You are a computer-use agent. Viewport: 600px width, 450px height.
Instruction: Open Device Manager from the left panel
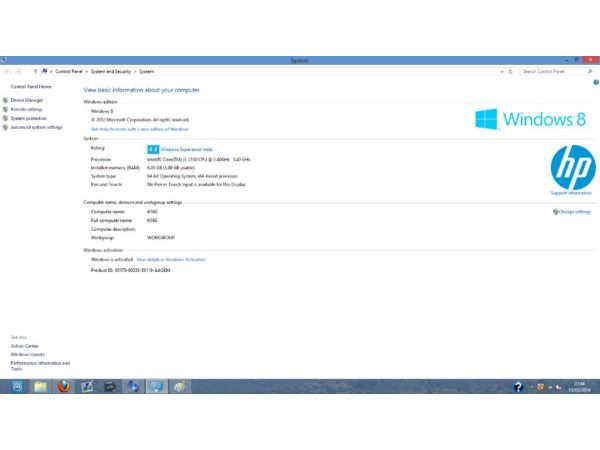click(x=27, y=101)
